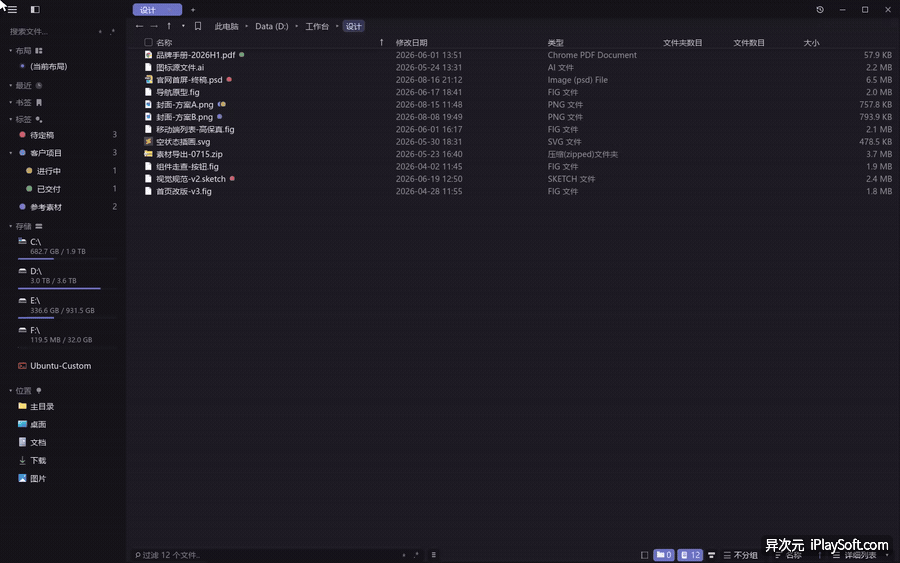Screen dimensions: 900x563
Task: Navigate up one folder level
Action: tap(169, 26)
